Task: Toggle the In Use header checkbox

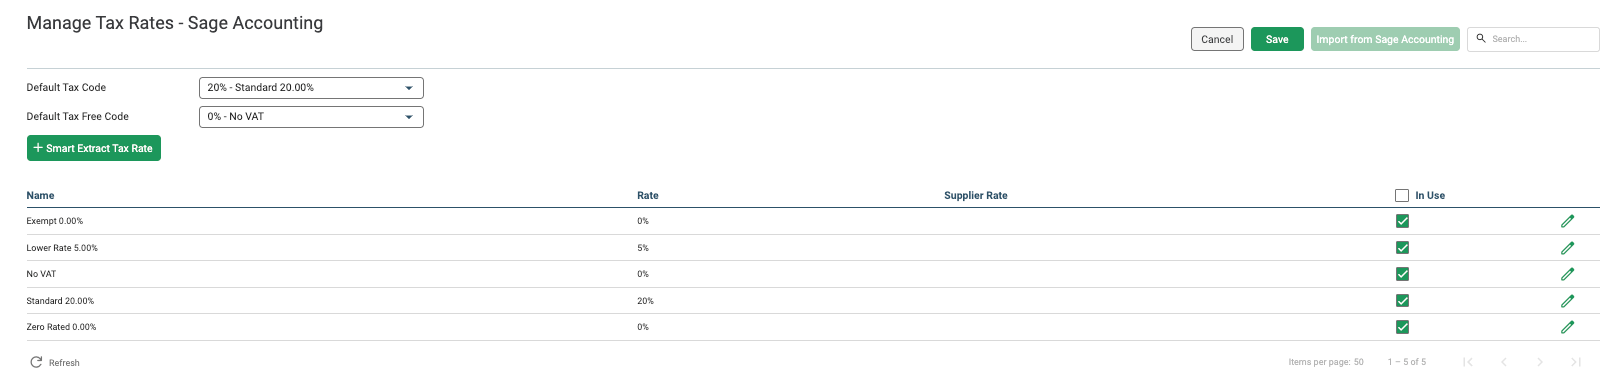Action: tap(1402, 196)
